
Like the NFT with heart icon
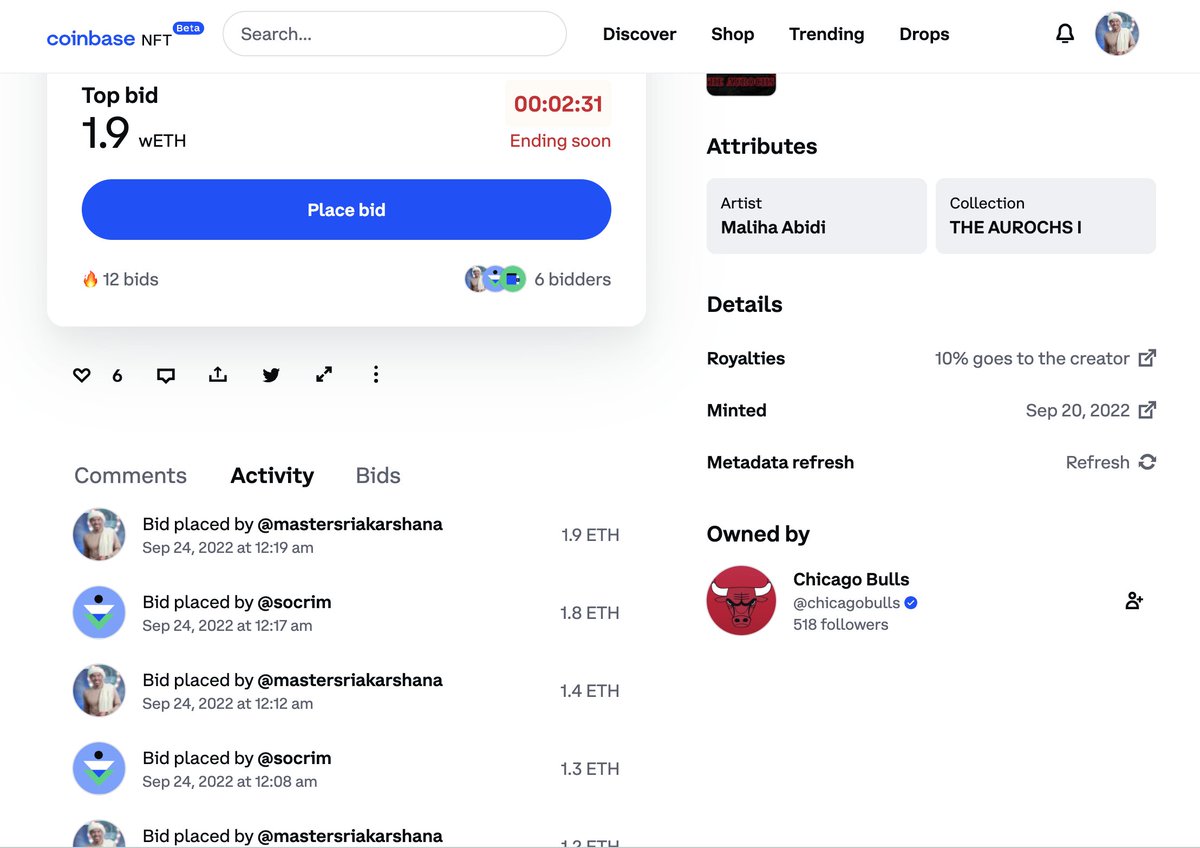click(82, 375)
